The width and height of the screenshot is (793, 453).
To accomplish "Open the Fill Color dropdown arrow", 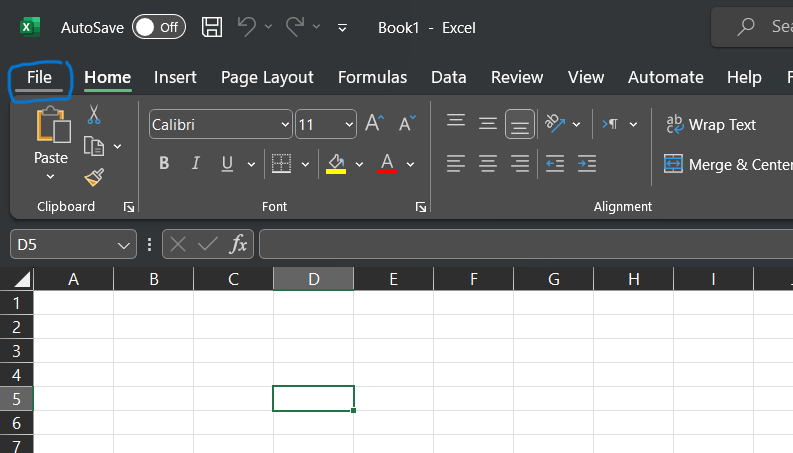I will pyautogui.click(x=360, y=164).
